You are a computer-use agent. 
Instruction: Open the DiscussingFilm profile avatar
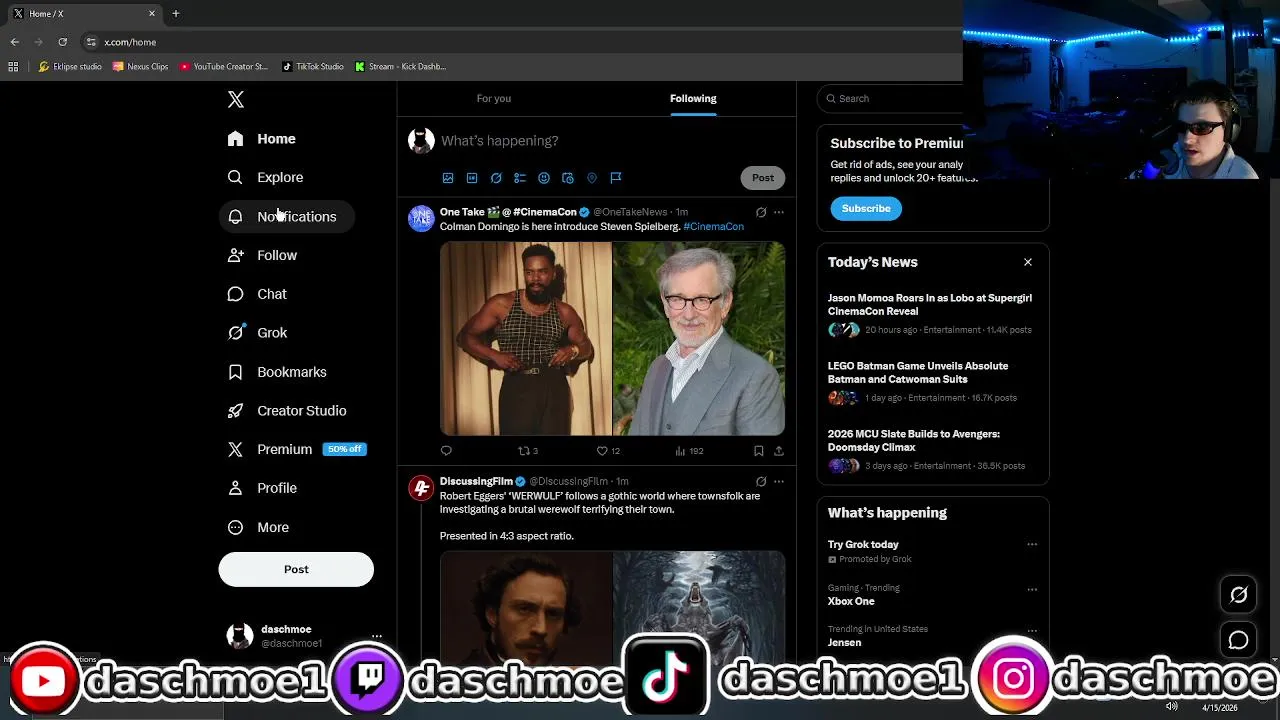(x=421, y=488)
